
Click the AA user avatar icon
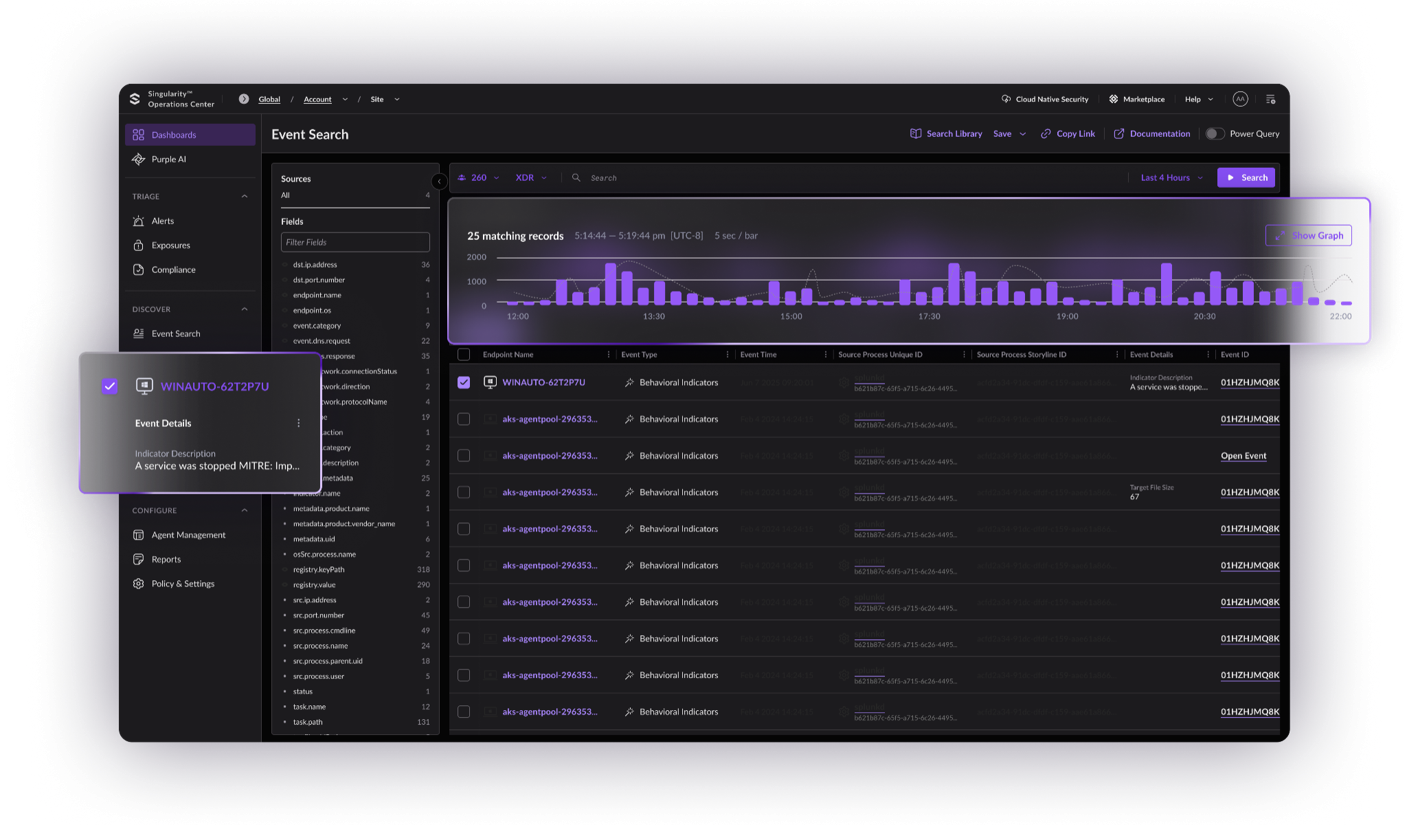pos(1240,99)
